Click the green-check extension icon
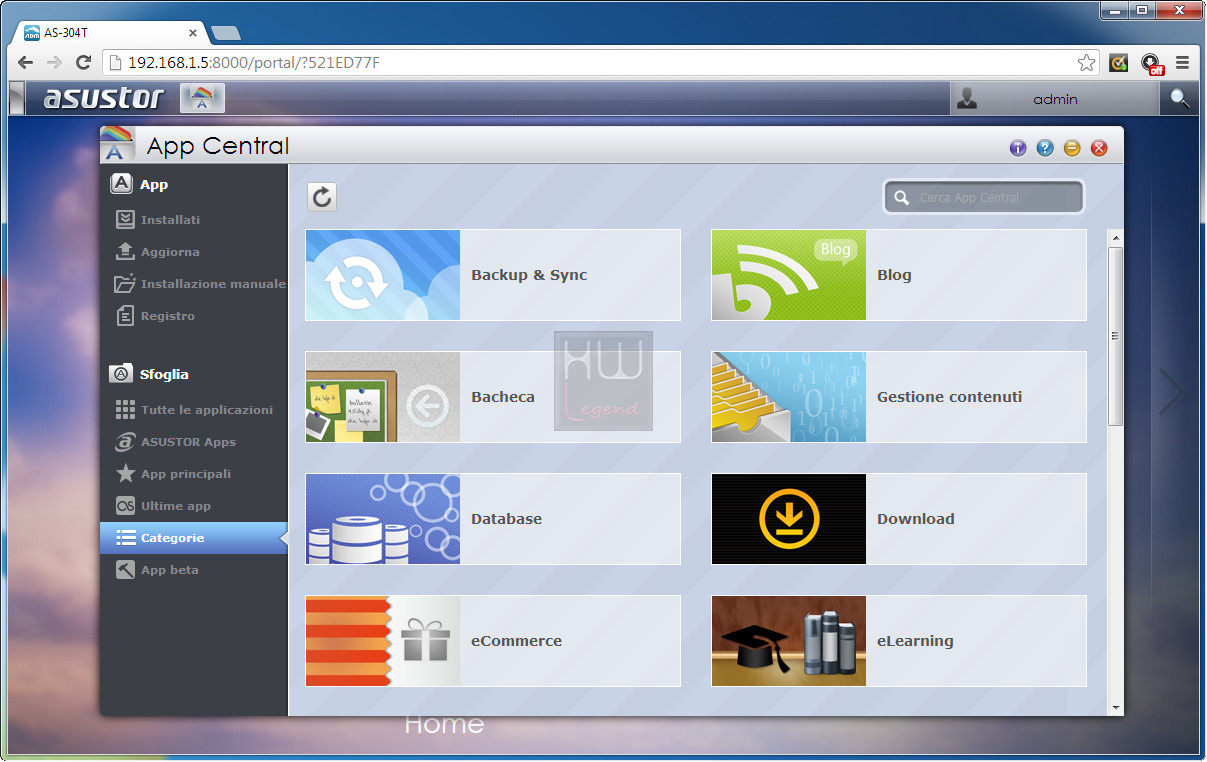This screenshot has height=762, width=1207. coord(1119,63)
